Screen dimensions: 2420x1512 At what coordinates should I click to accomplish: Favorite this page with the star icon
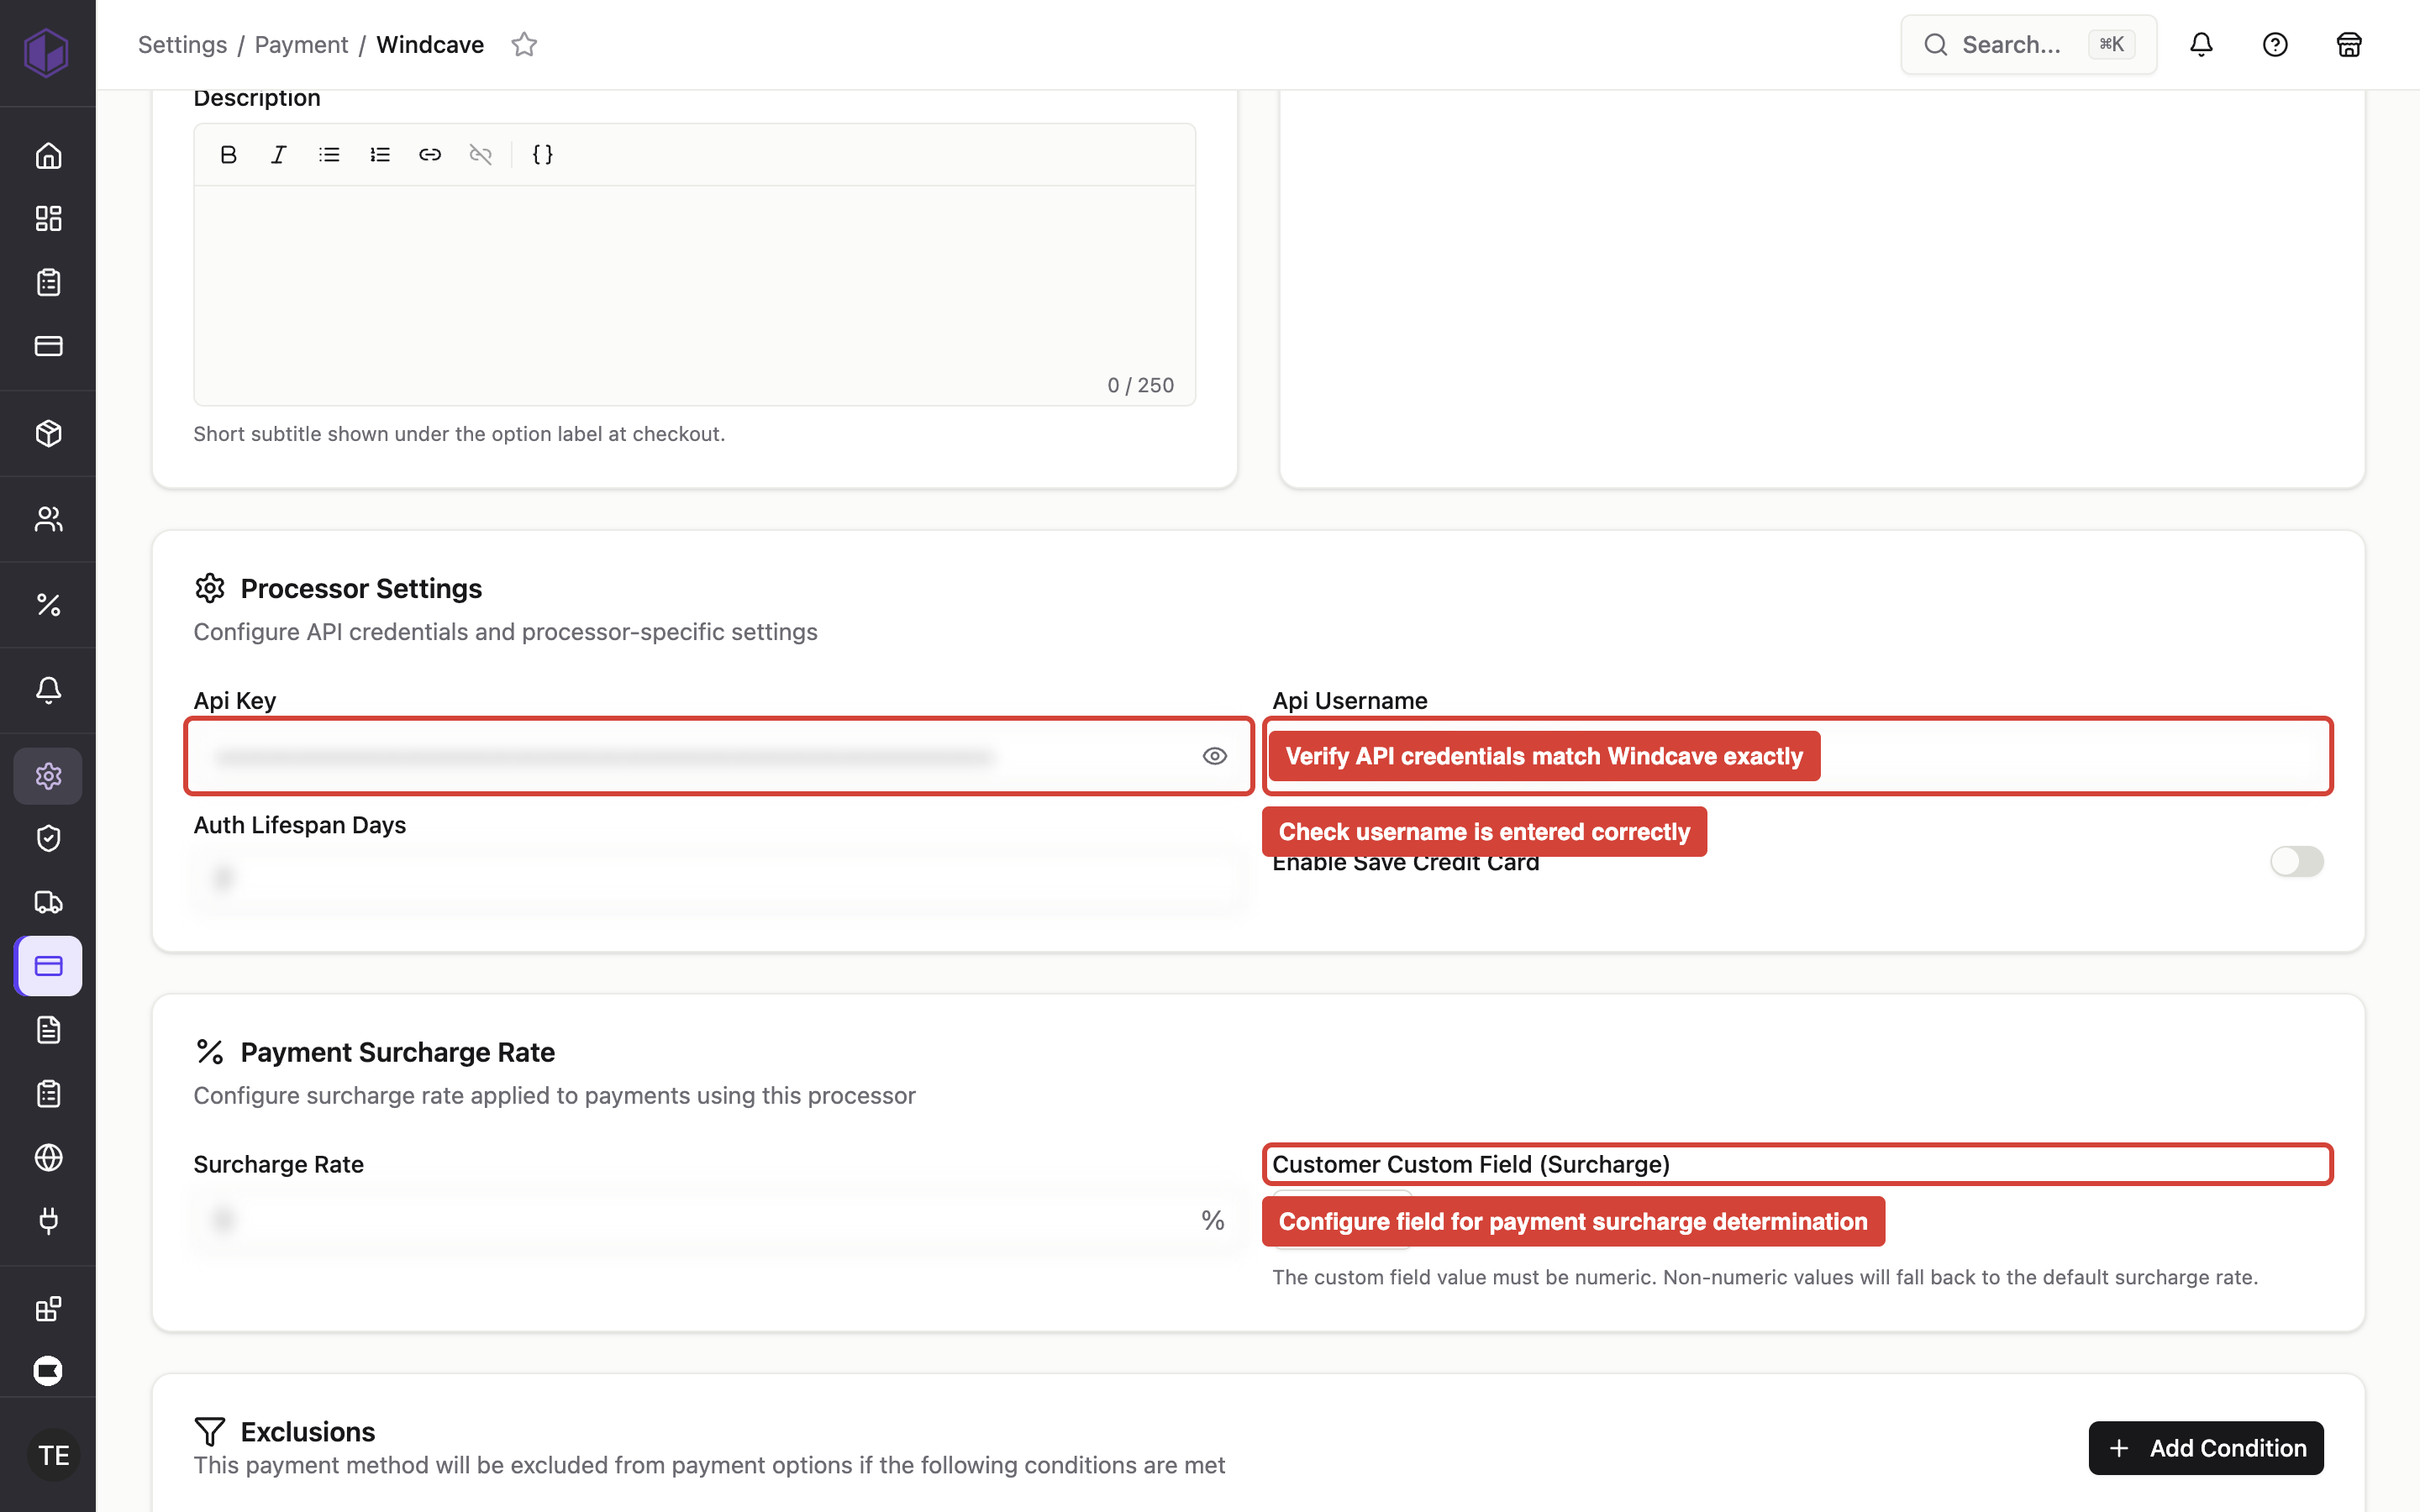pyautogui.click(x=524, y=44)
